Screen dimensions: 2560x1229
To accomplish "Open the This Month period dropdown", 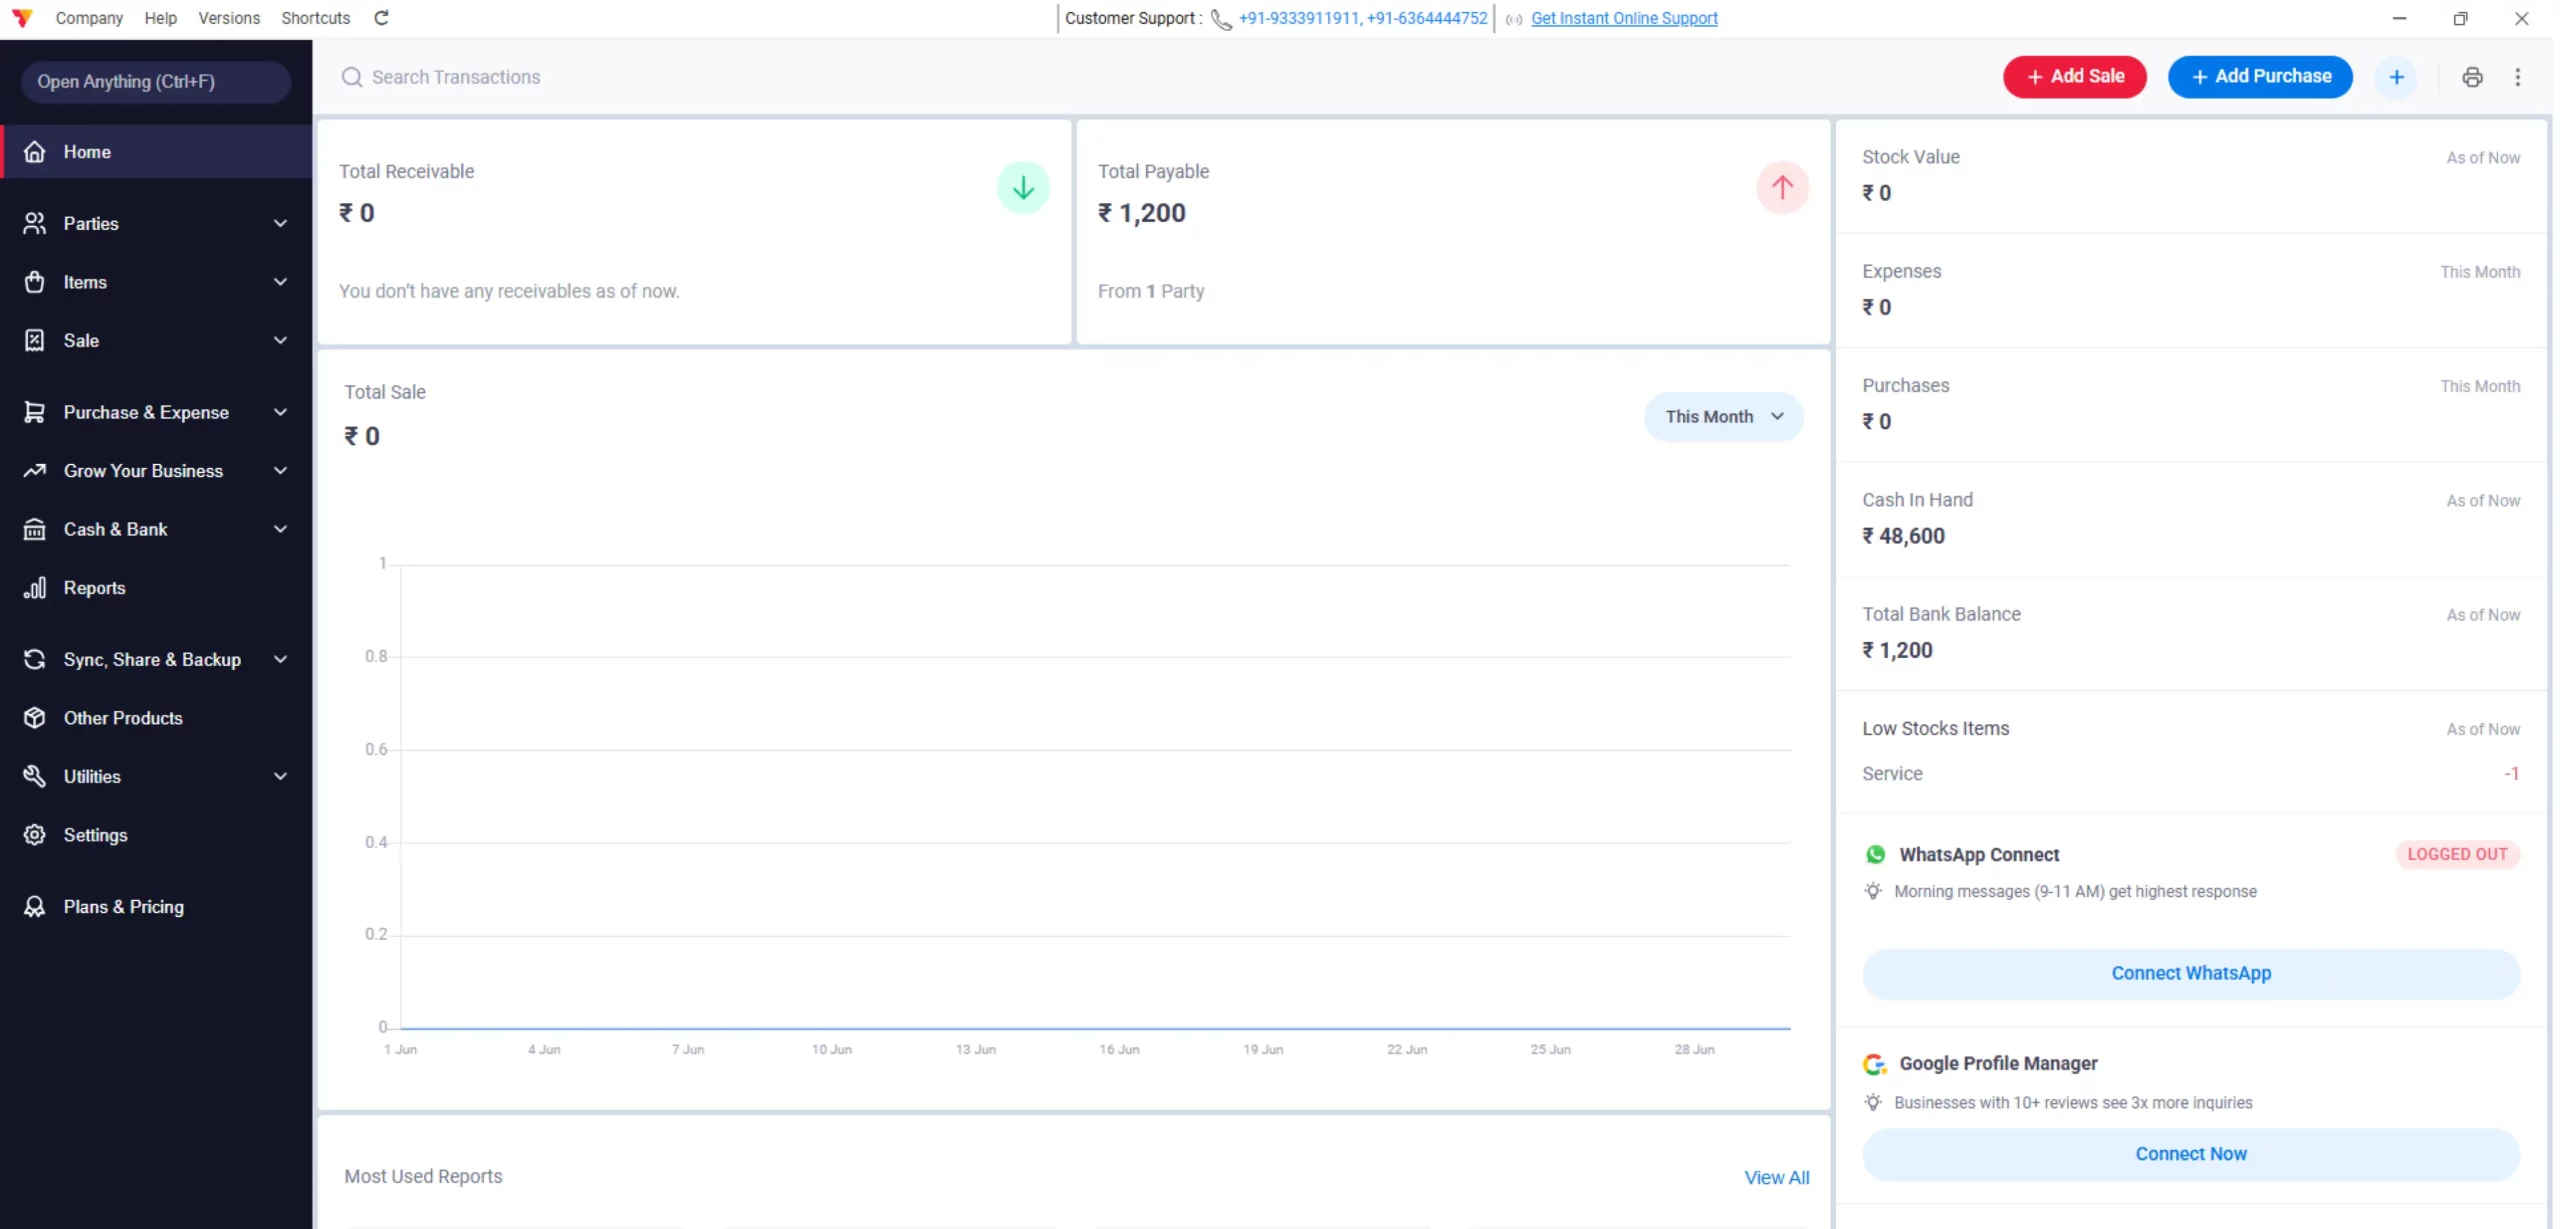I will [x=1723, y=417].
